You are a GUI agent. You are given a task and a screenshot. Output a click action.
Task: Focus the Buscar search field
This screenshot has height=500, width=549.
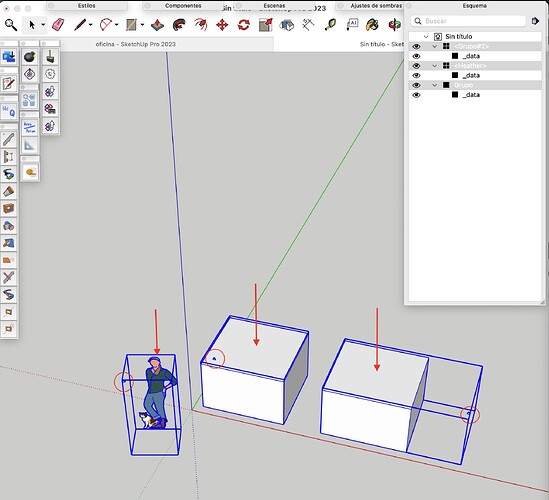469,21
